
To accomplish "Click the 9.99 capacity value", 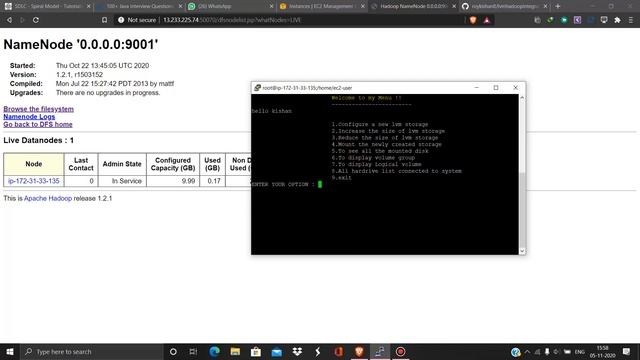I will tap(188, 181).
